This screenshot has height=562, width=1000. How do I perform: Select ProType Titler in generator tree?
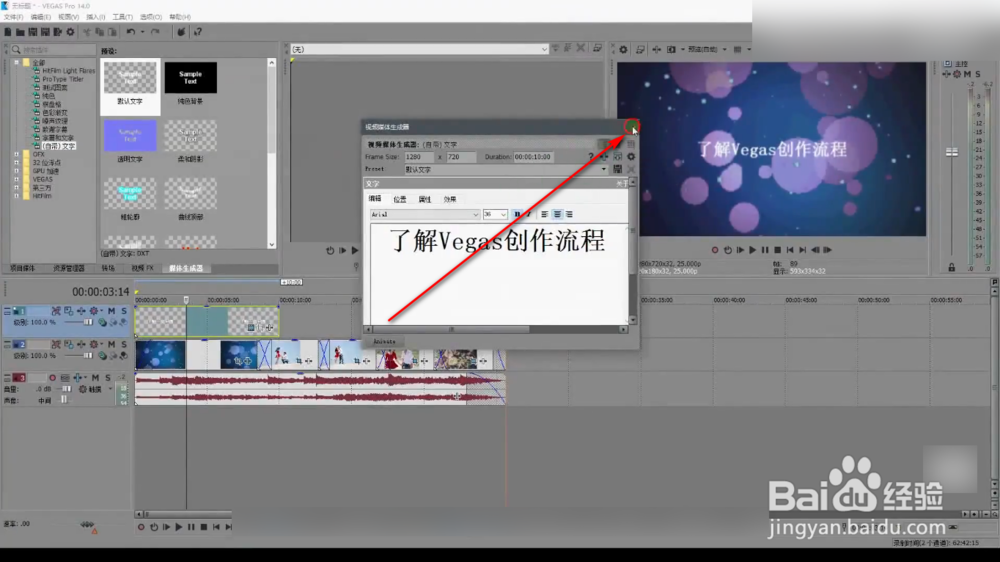62,79
